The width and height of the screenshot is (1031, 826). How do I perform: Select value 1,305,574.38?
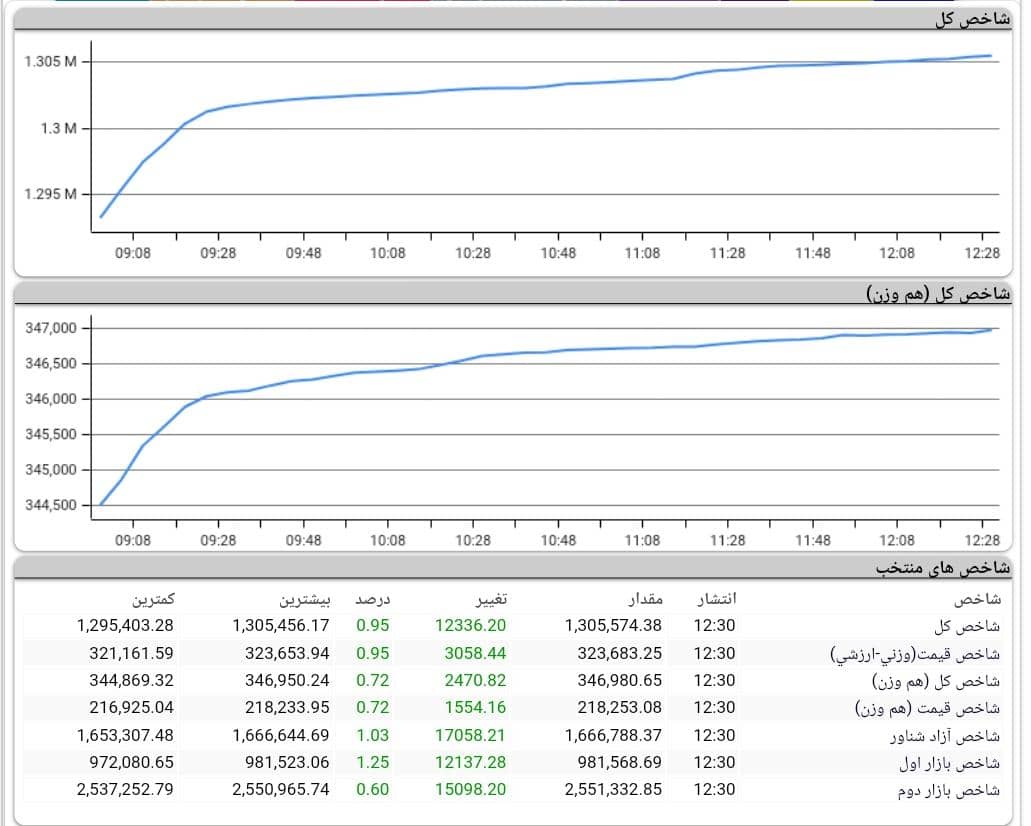point(613,625)
